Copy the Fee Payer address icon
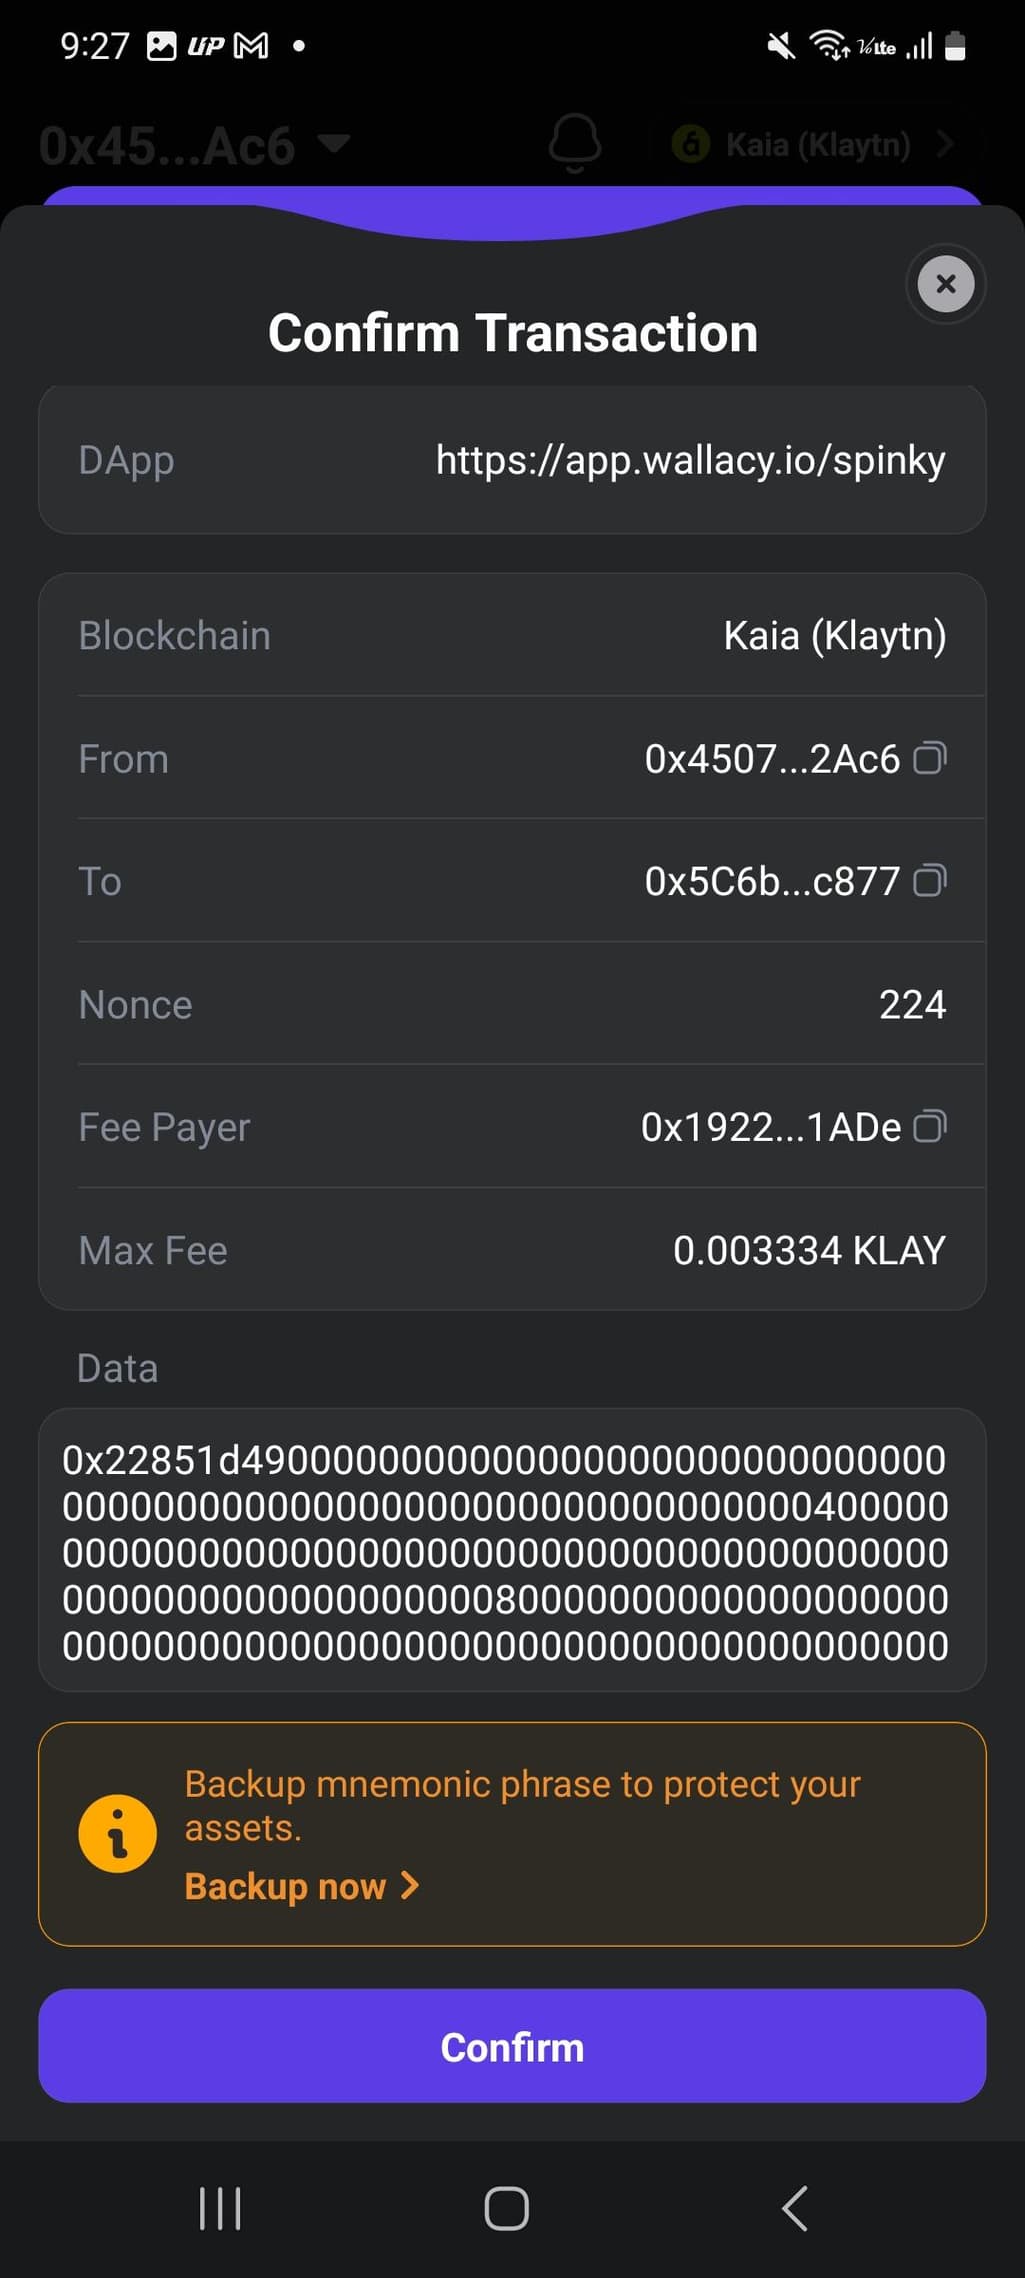This screenshot has height=2278, width=1025. [x=930, y=1127]
